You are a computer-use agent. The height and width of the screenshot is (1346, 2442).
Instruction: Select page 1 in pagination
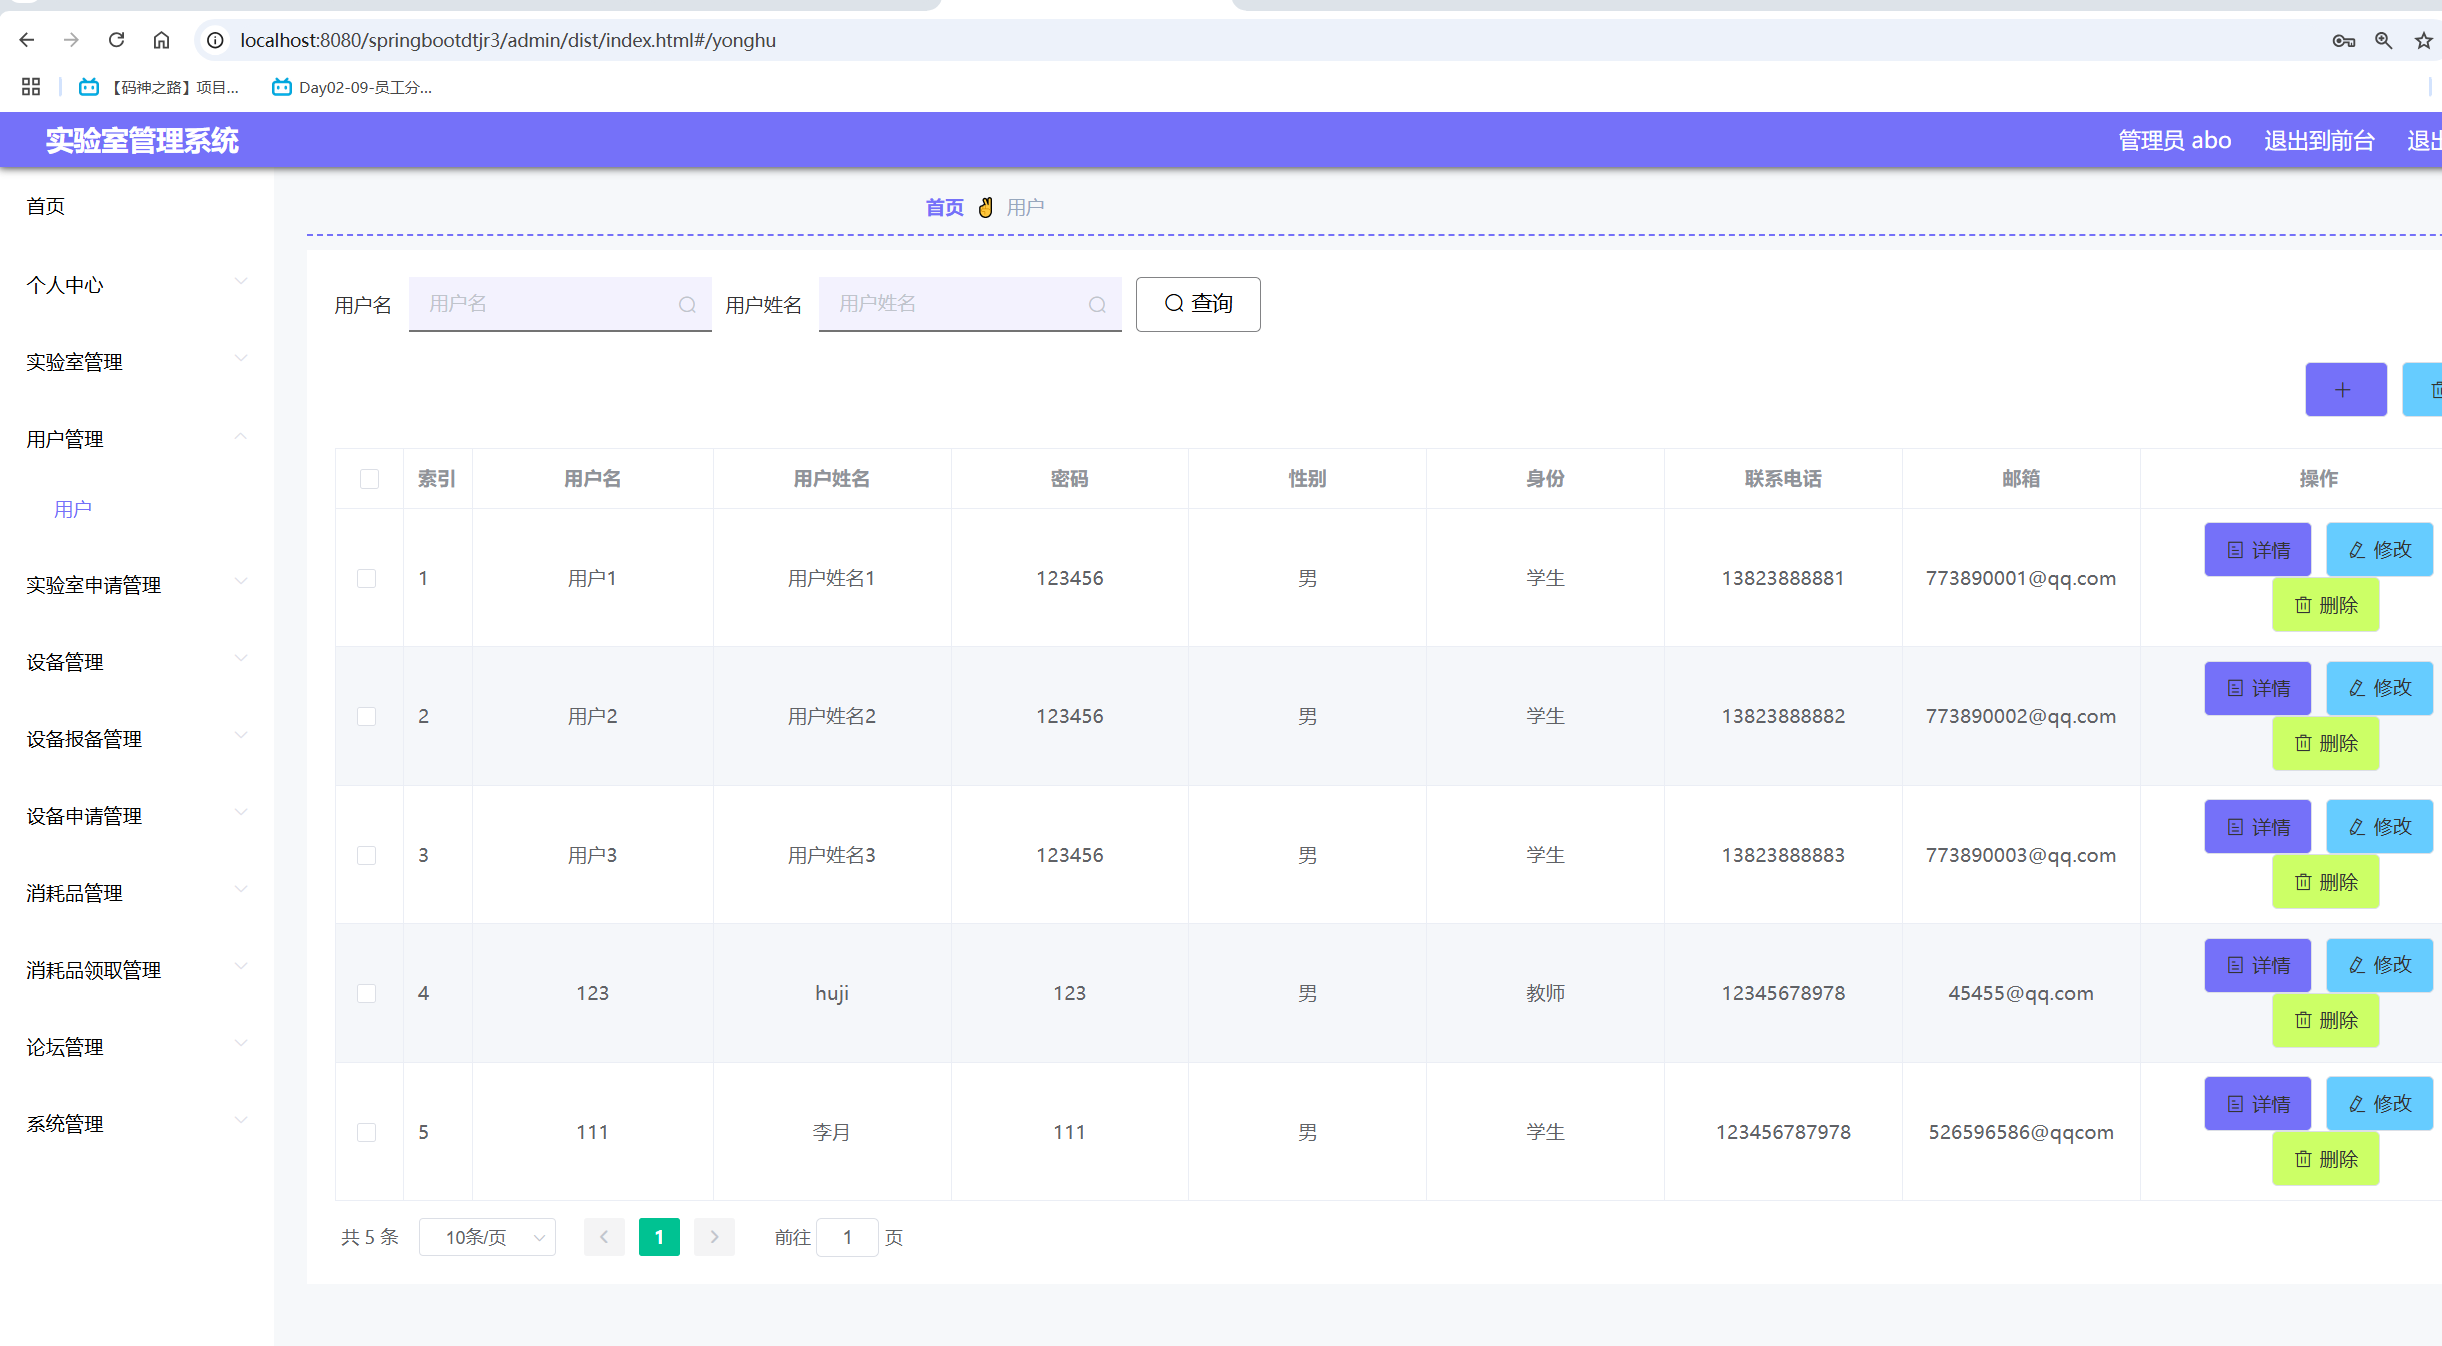pos(659,1237)
